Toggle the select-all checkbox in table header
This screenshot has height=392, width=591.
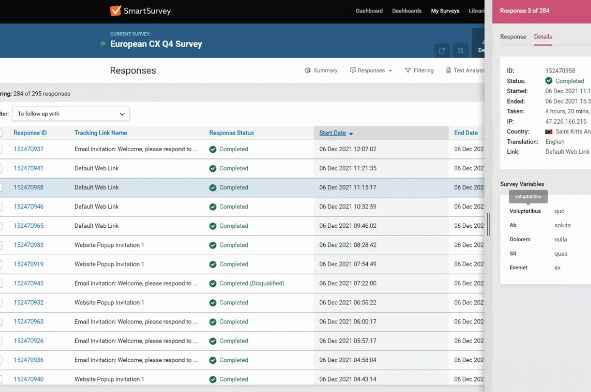coord(0,133)
